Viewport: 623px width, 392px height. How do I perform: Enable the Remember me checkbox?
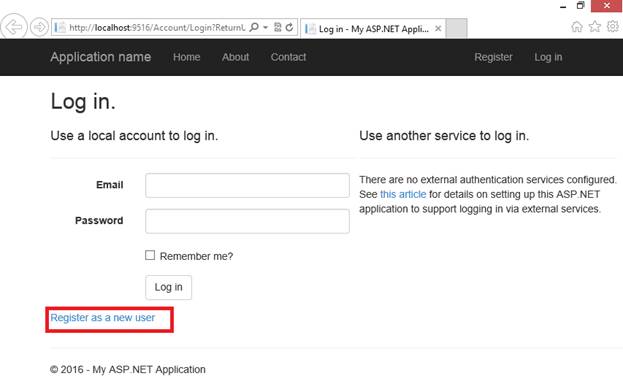150,255
